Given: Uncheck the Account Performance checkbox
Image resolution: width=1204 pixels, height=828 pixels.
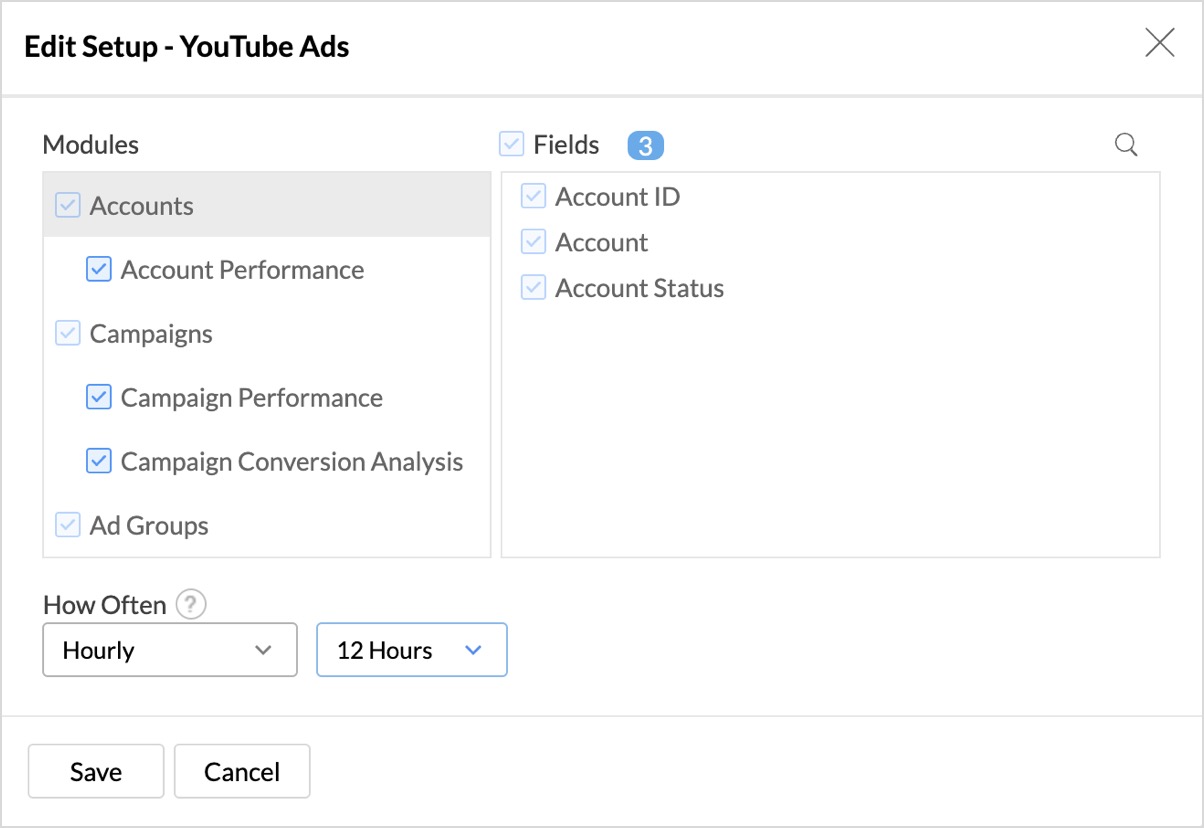Looking at the screenshot, I should 98,269.
